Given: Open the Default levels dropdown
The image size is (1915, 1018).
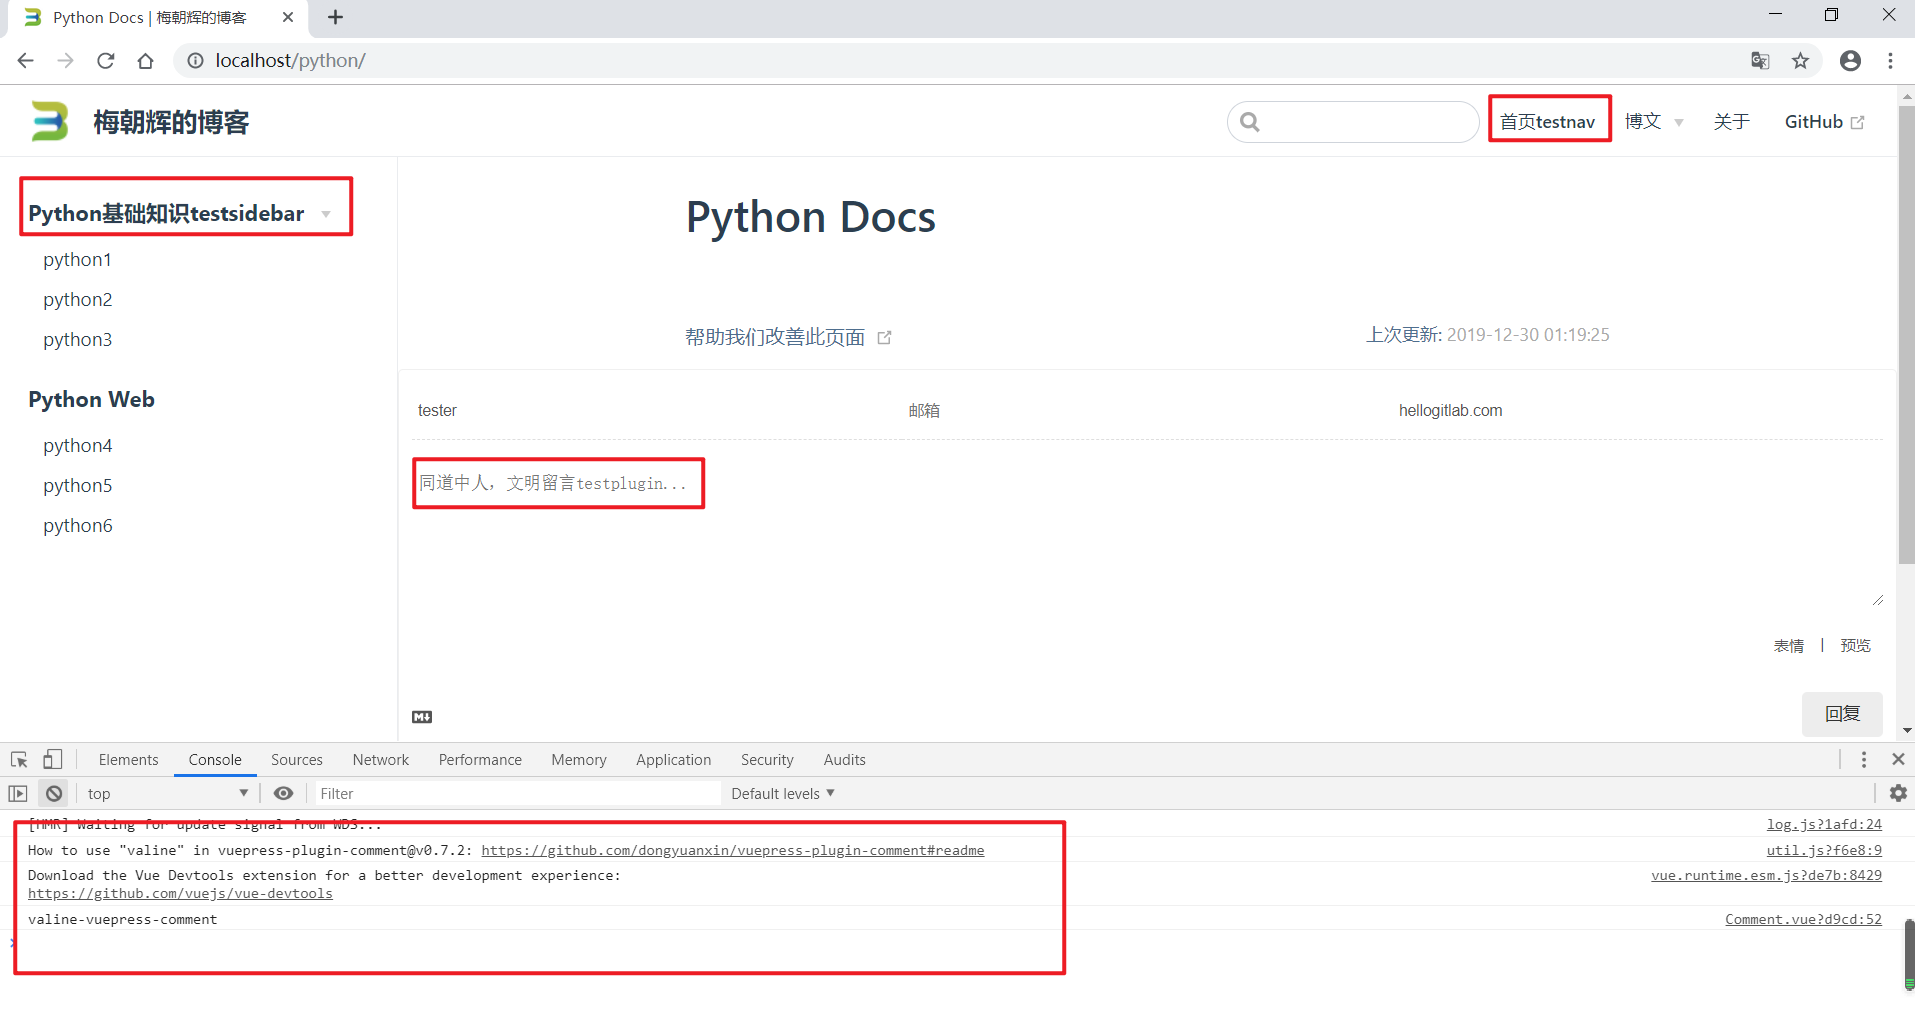Looking at the screenshot, I should click(x=783, y=794).
